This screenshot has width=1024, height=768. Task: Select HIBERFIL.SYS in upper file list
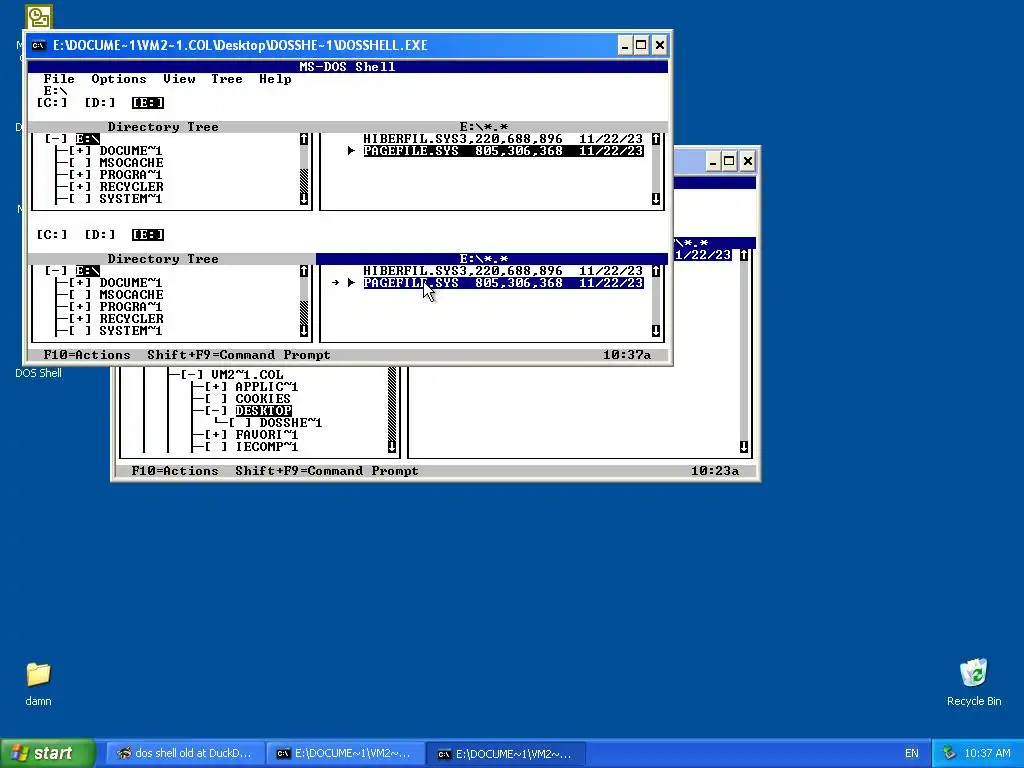click(x=503, y=139)
